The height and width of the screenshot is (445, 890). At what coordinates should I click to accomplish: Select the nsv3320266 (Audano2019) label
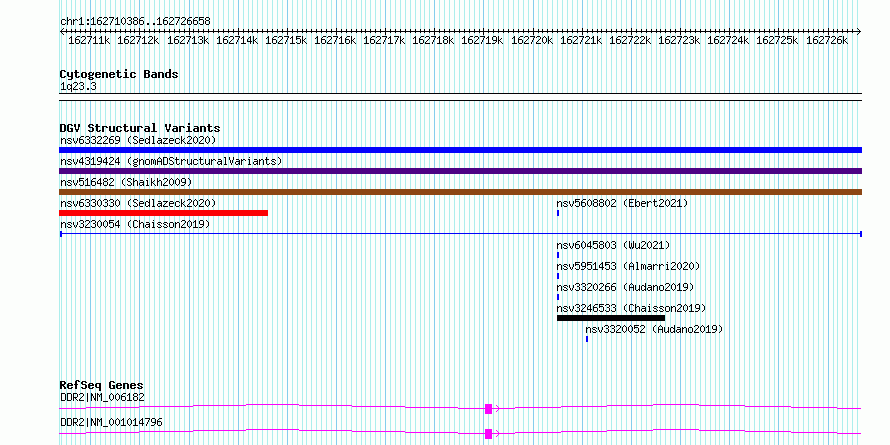tap(625, 287)
